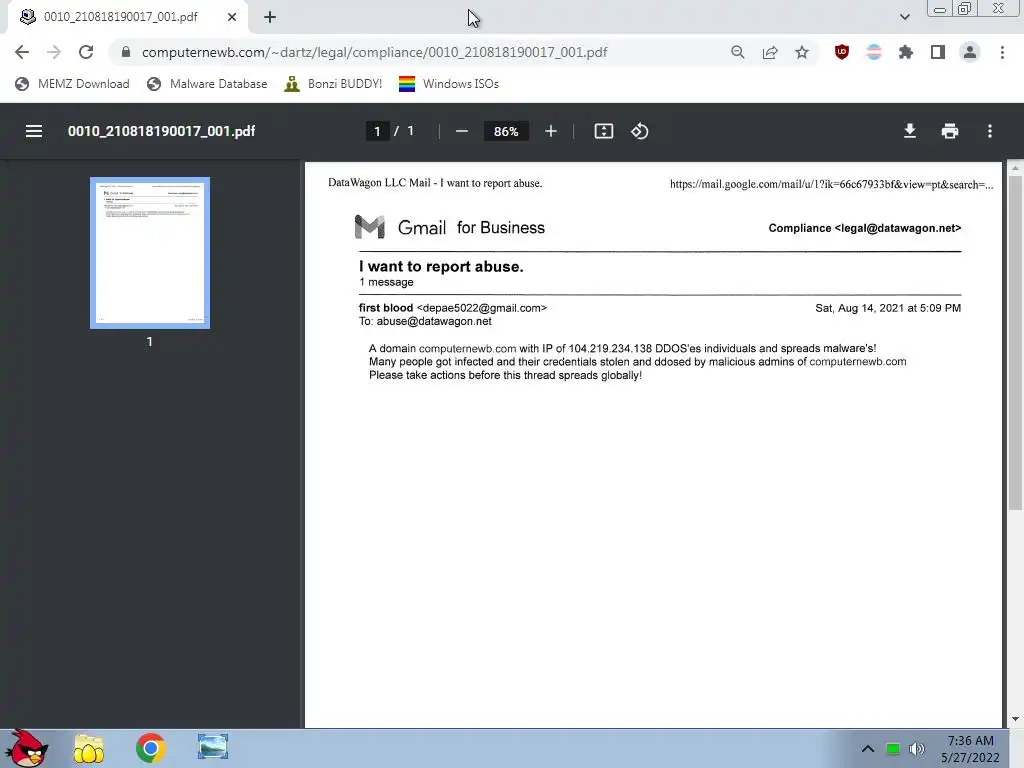The width and height of the screenshot is (1024, 768).
Task: Open the Malware Database bookmark
Action: pyautogui.click(x=208, y=84)
